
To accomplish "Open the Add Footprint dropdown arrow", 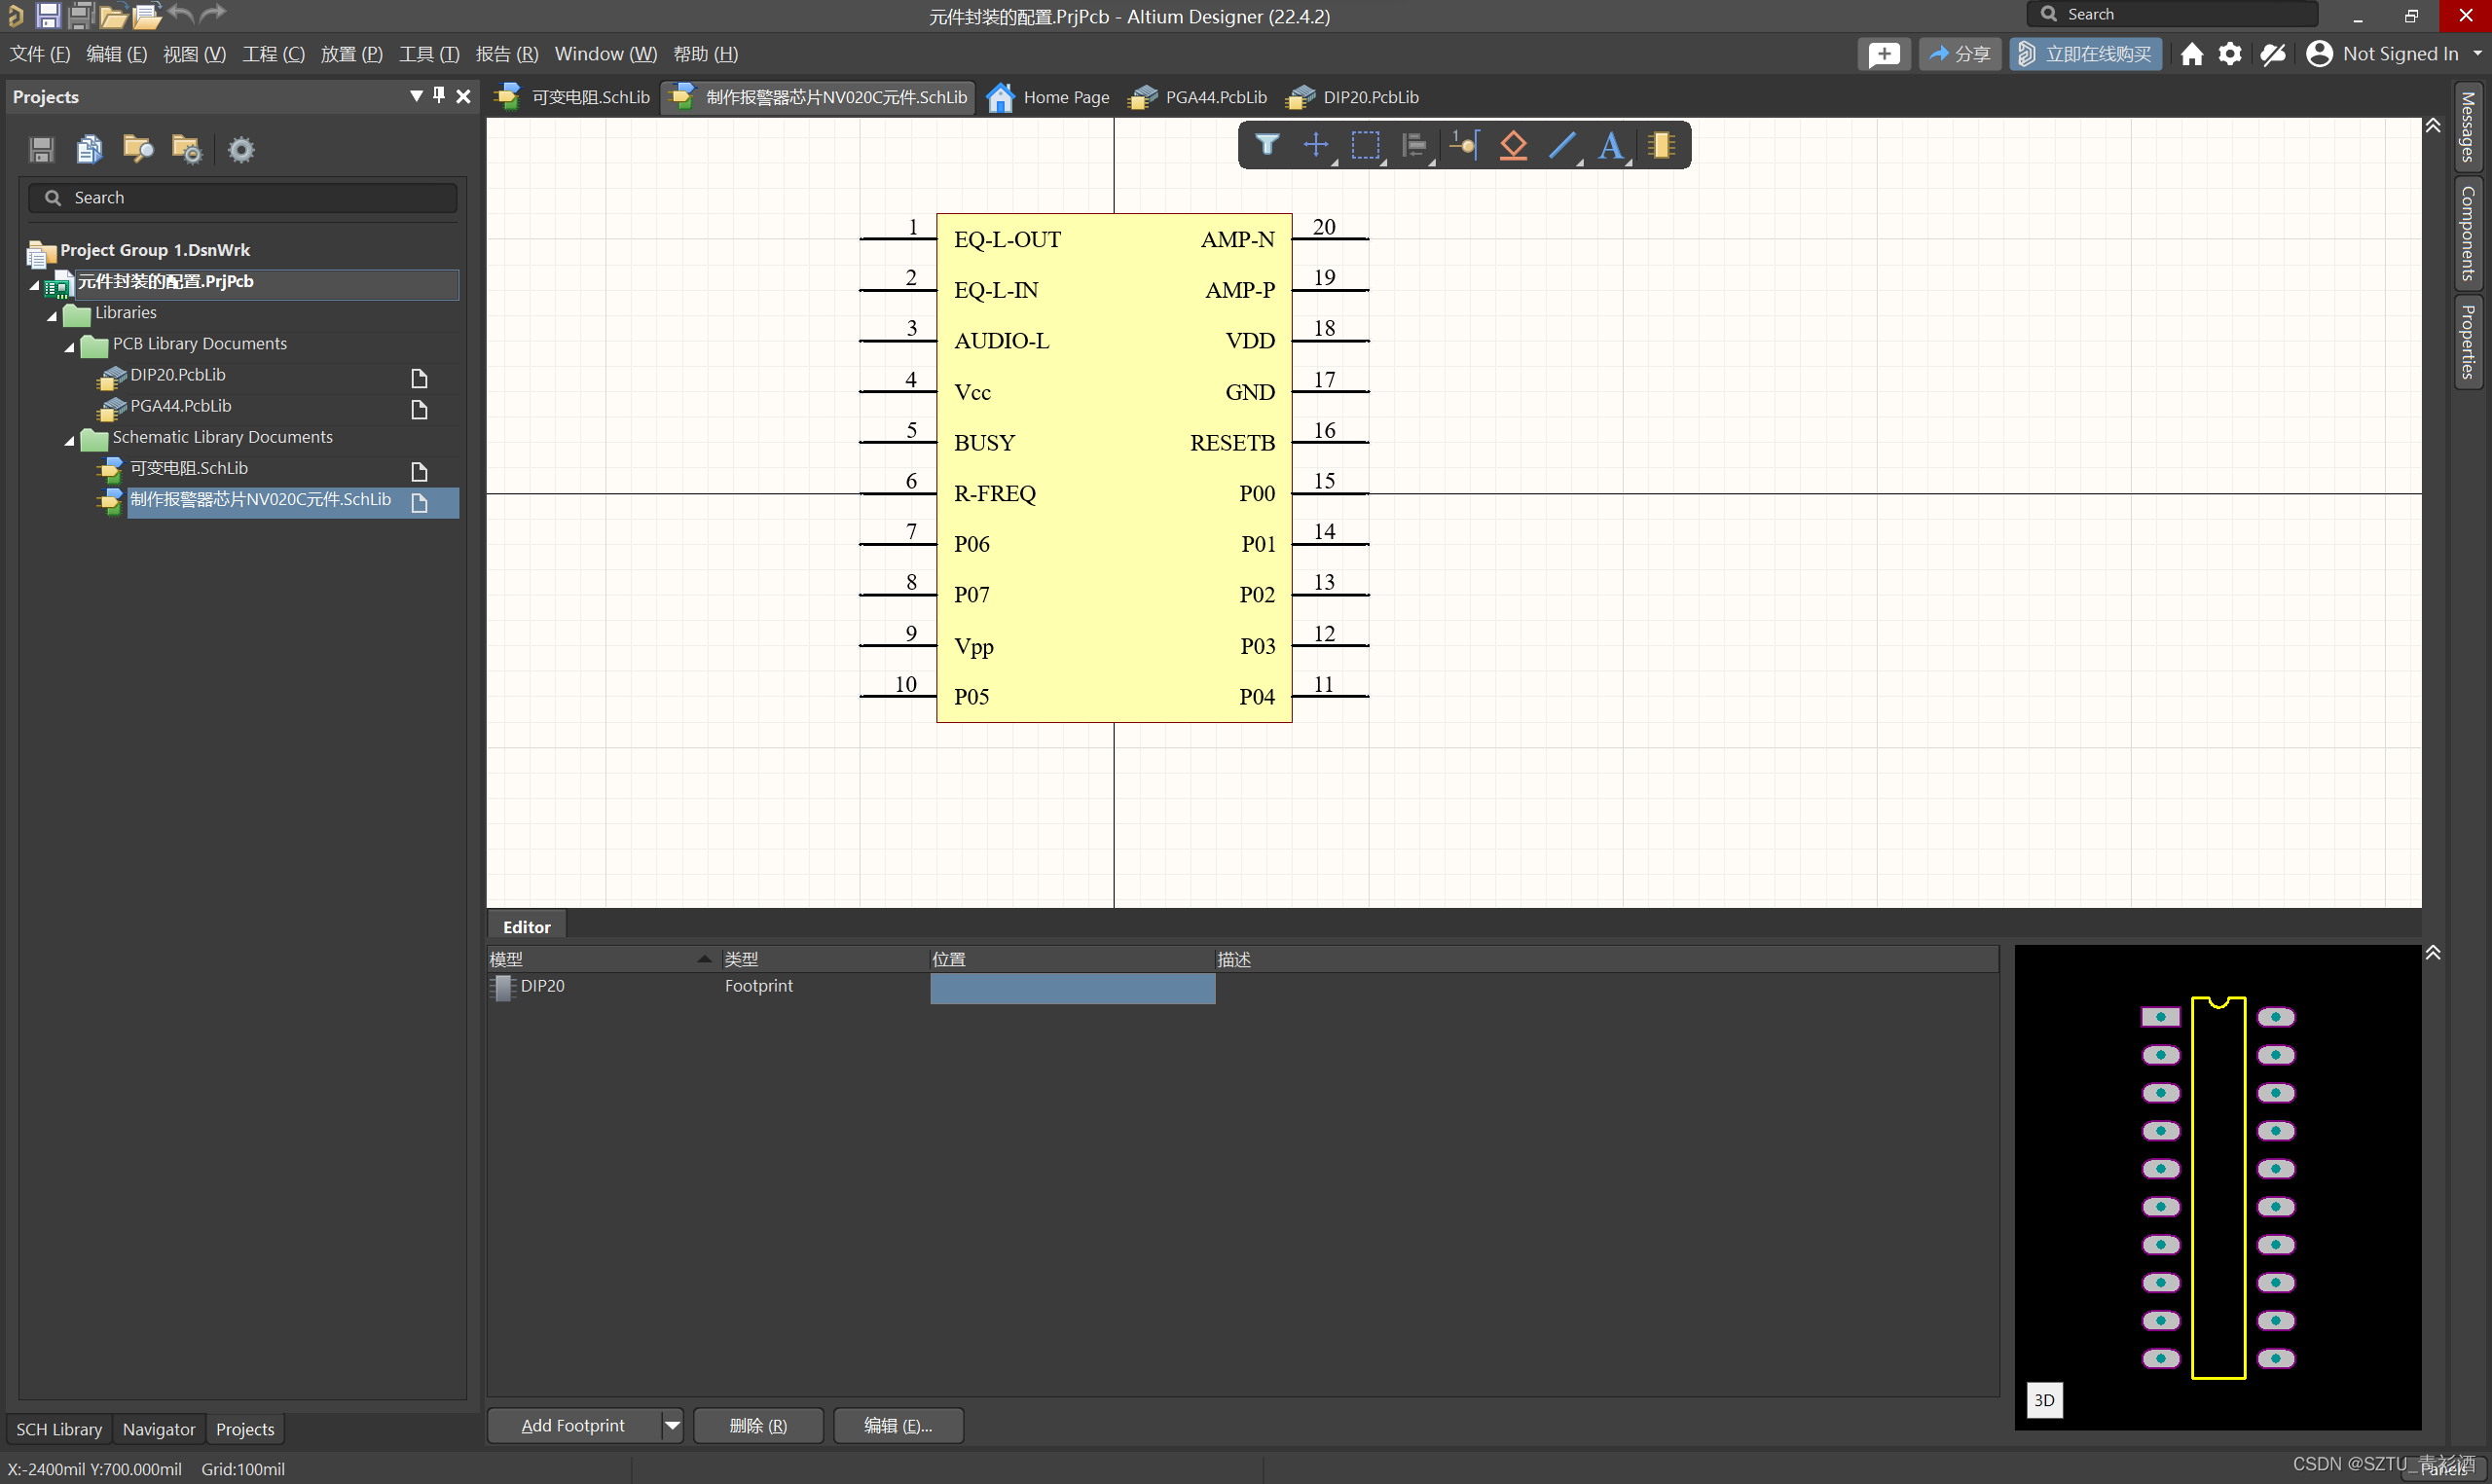I will coord(673,1425).
